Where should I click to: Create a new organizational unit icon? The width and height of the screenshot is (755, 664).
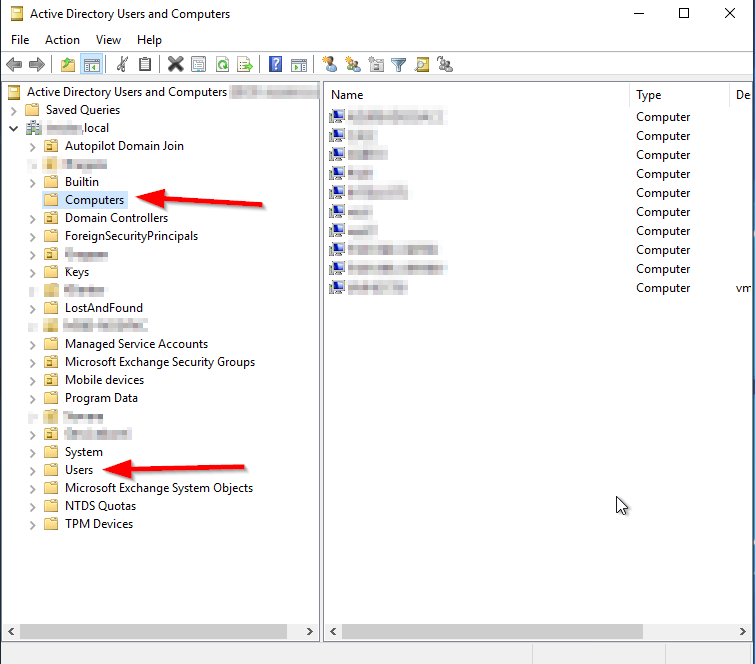(376, 64)
